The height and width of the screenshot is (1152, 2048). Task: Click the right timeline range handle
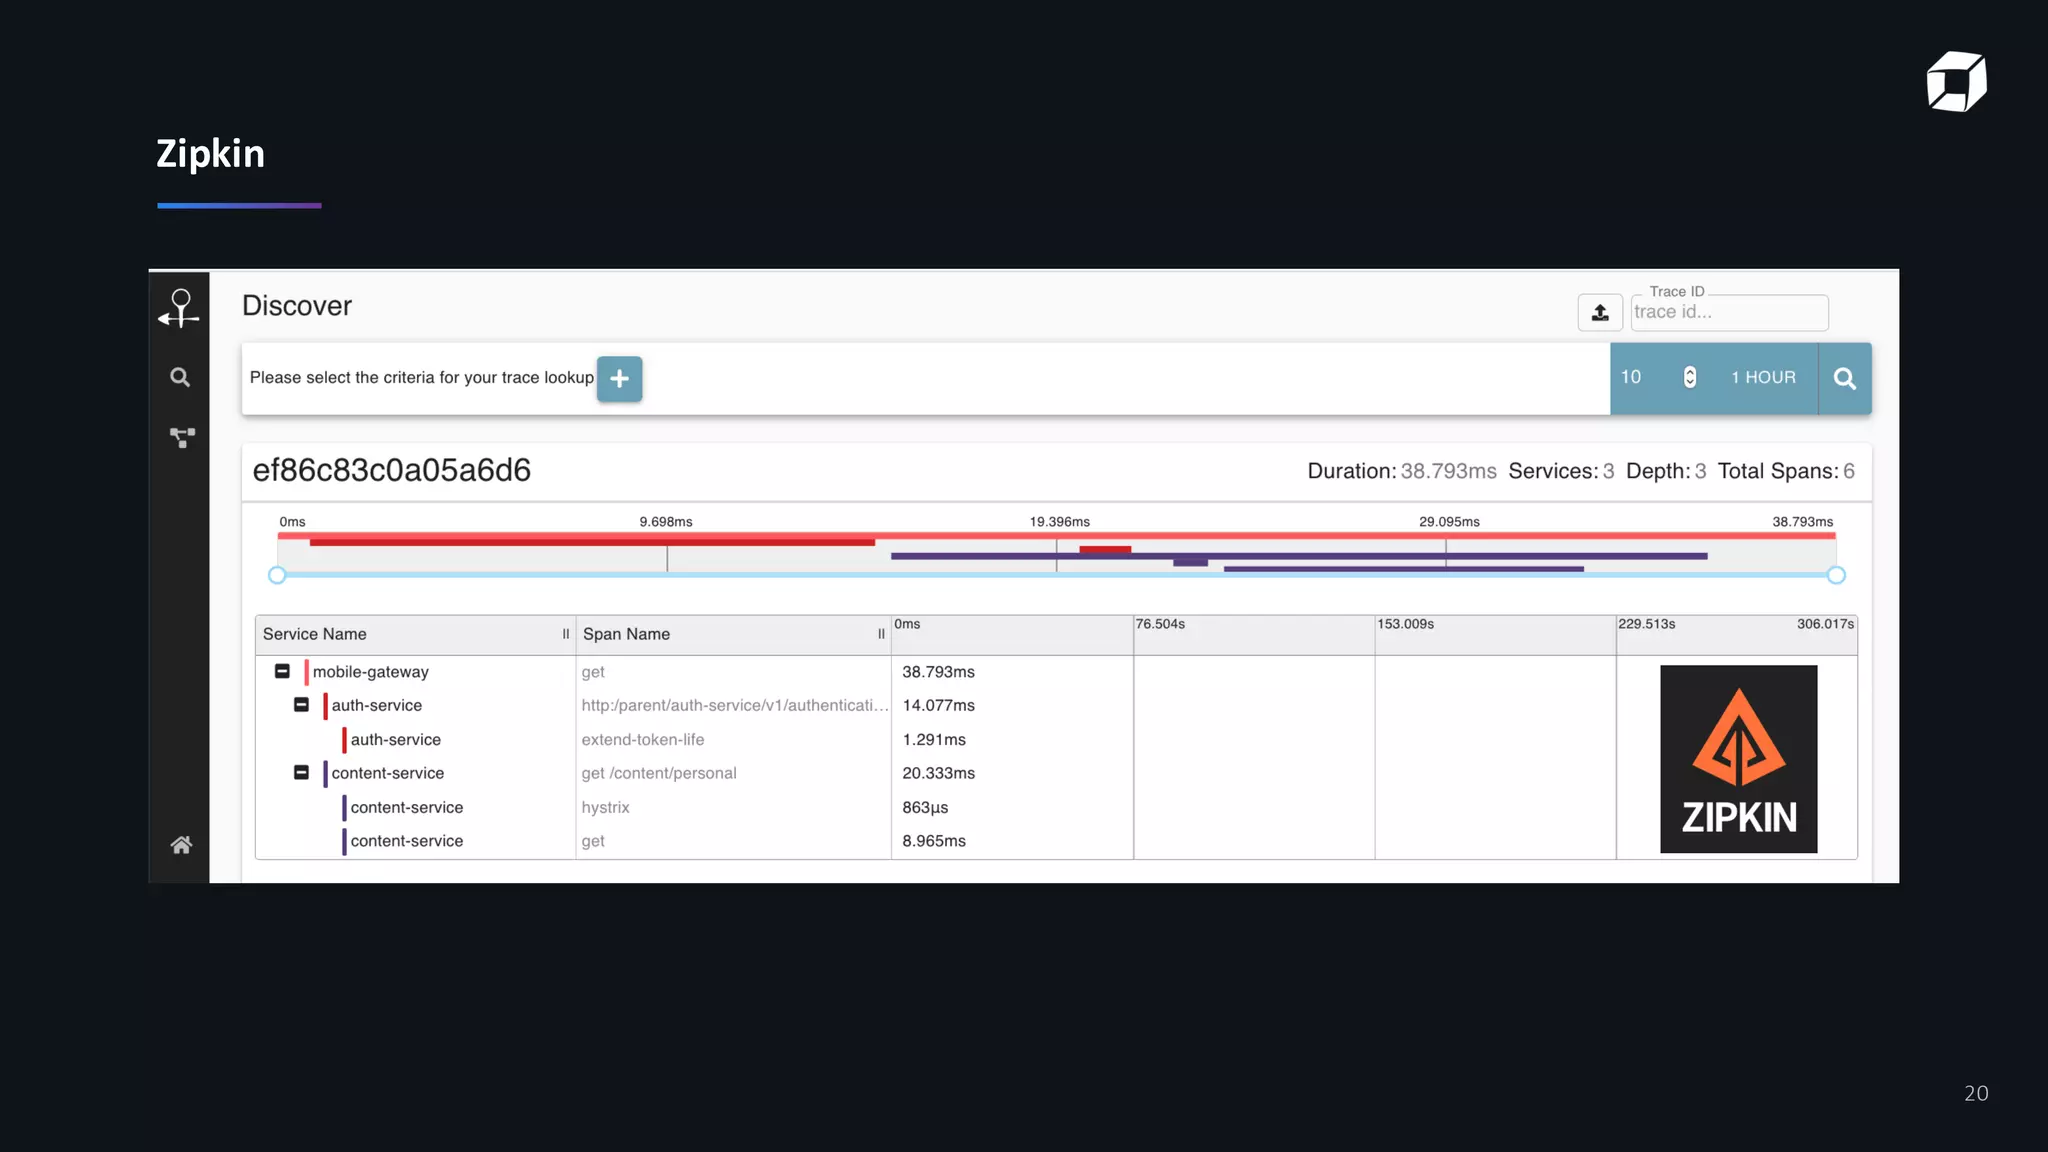1836,575
